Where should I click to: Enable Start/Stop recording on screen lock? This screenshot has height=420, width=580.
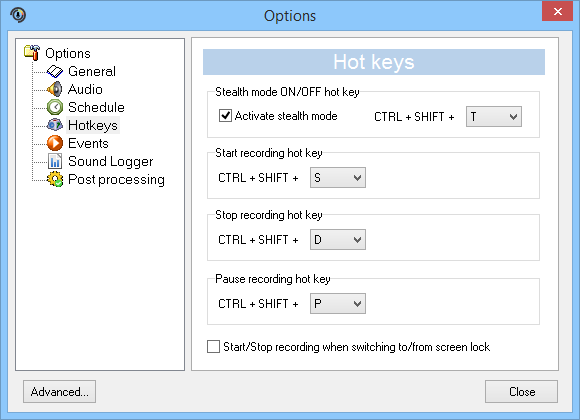tap(213, 347)
